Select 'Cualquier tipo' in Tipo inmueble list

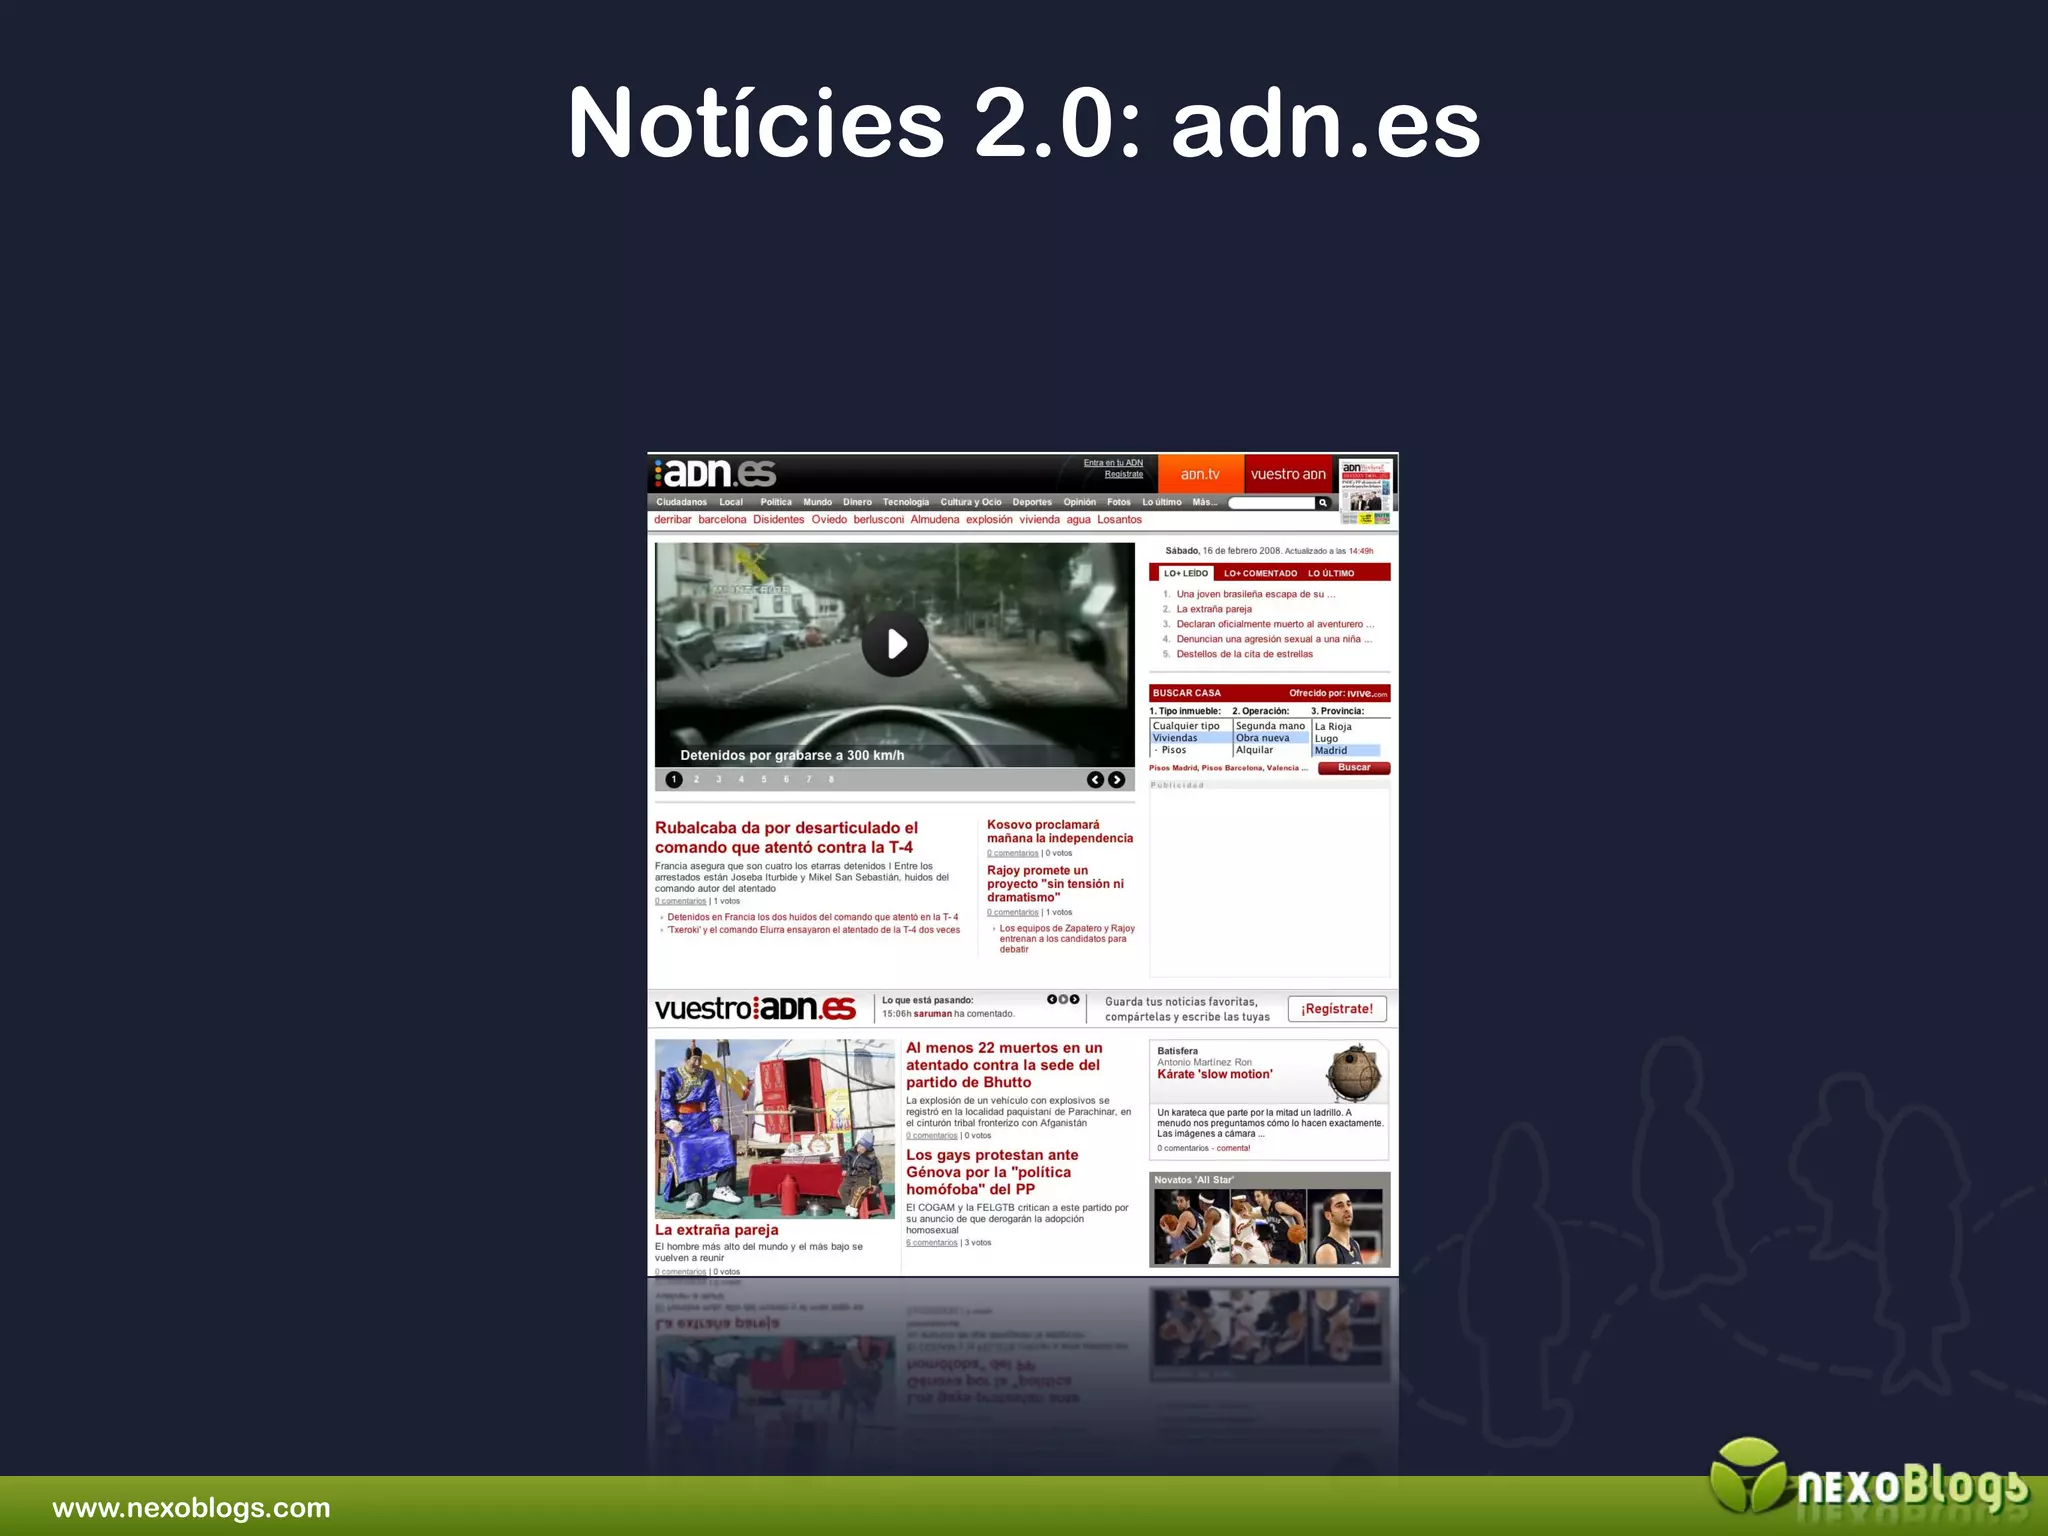(x=1191, y=726)
